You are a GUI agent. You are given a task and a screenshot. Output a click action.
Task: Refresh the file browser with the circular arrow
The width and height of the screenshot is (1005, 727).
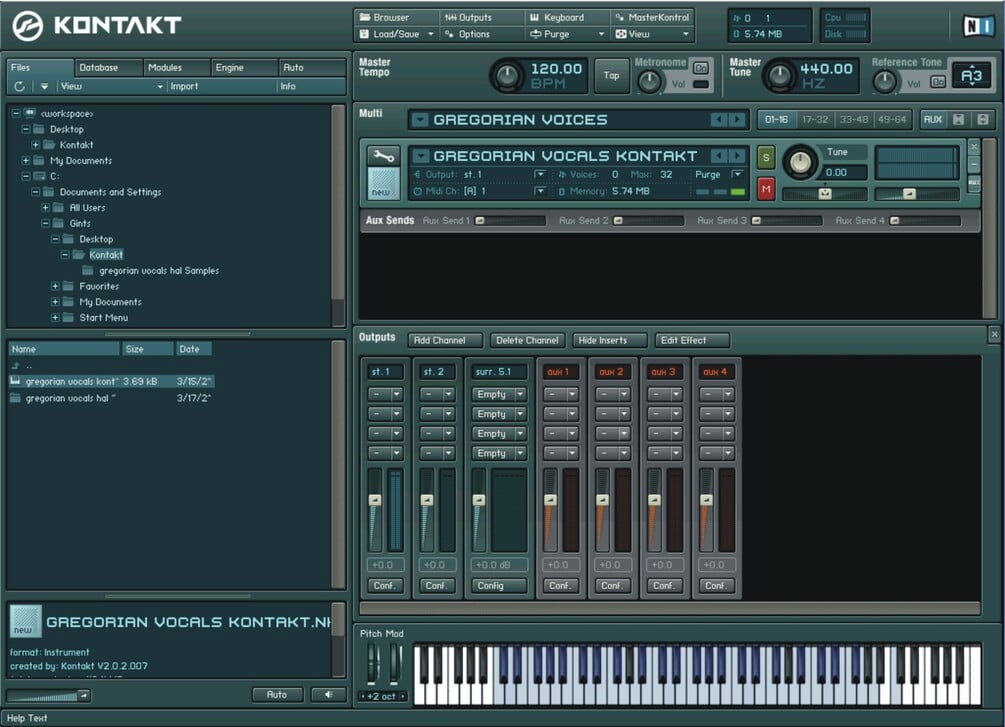tap(20, 86)
